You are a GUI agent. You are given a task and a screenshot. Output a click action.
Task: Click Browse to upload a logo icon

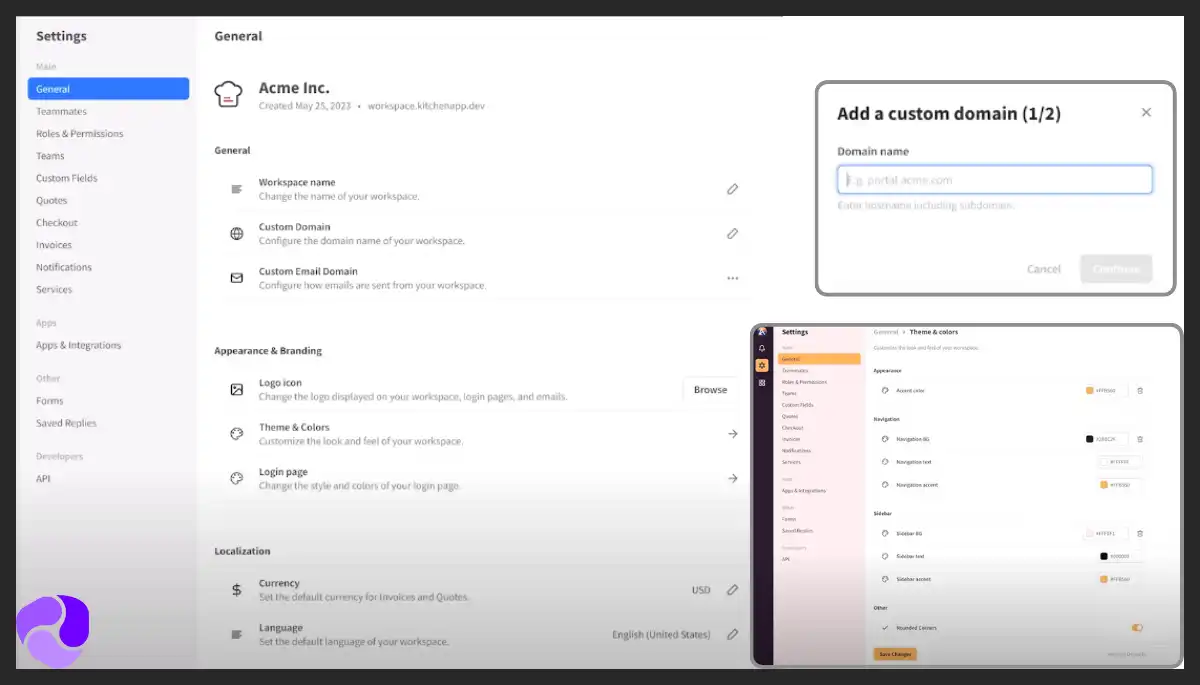coord(710,390)
